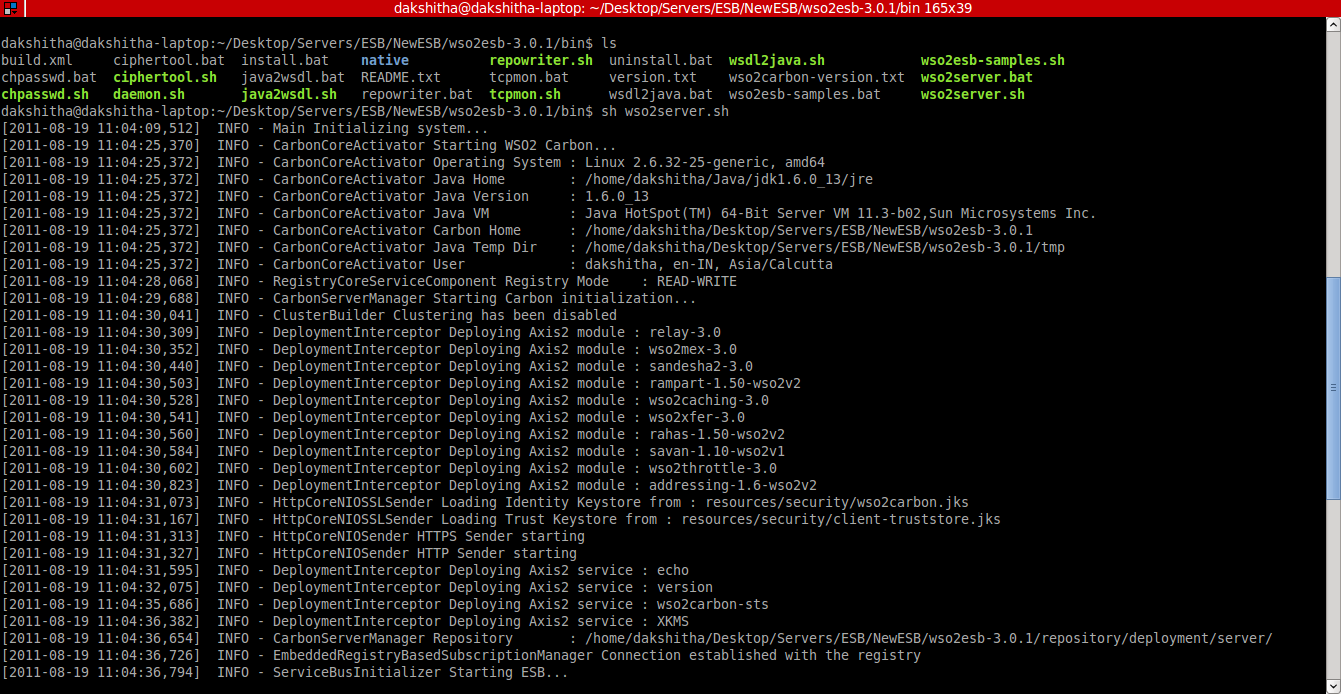1341x694 pixels.
Task: Select the chpasswd.sh file name
Action: 45,94
